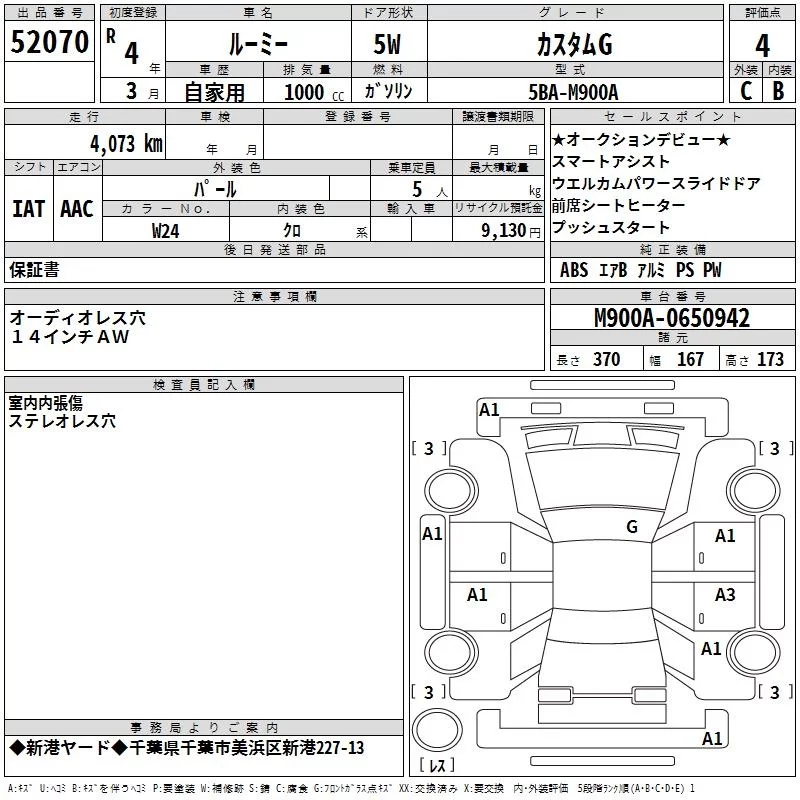This screenshot has height=800, width=800.
Task: Click the vehicle history value 自家用
Action: 214,92
